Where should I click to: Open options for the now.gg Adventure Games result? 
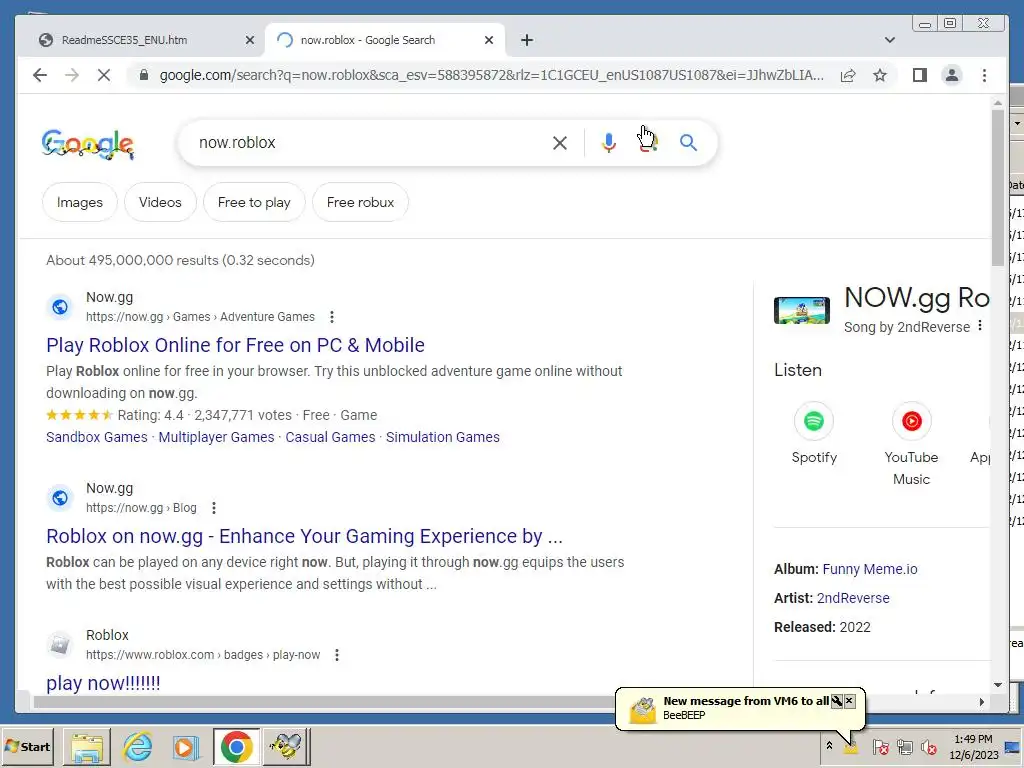pyautogui.click(x=332, y=317)
